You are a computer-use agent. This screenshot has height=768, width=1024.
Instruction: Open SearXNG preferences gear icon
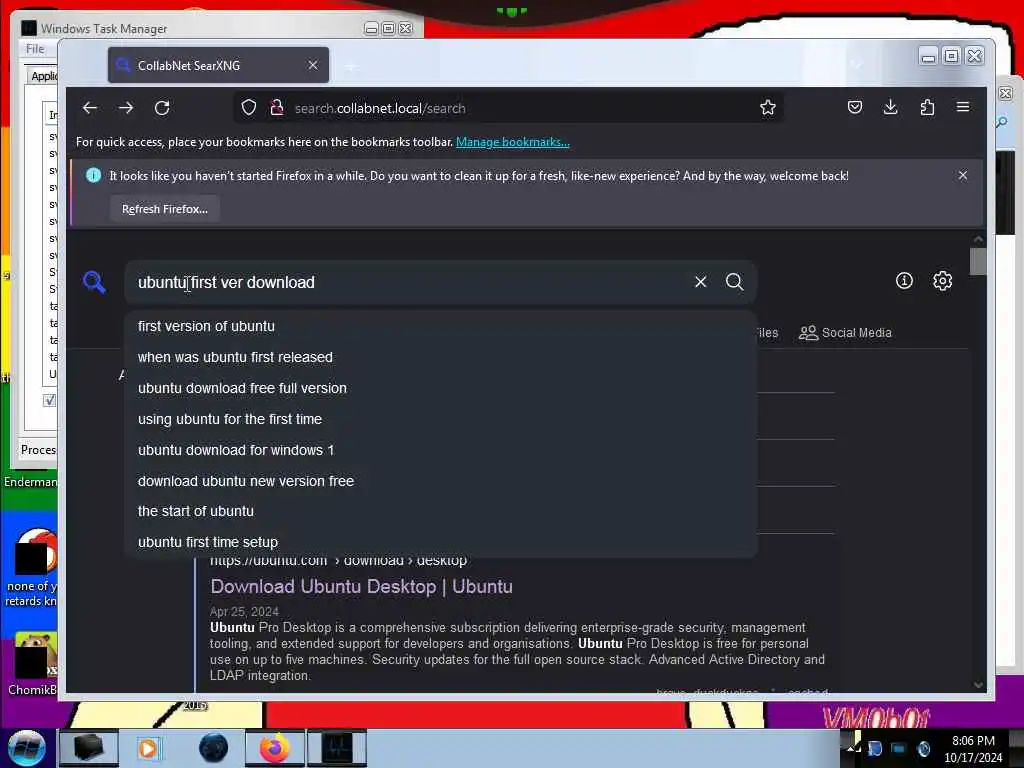(x=942, y=281)
